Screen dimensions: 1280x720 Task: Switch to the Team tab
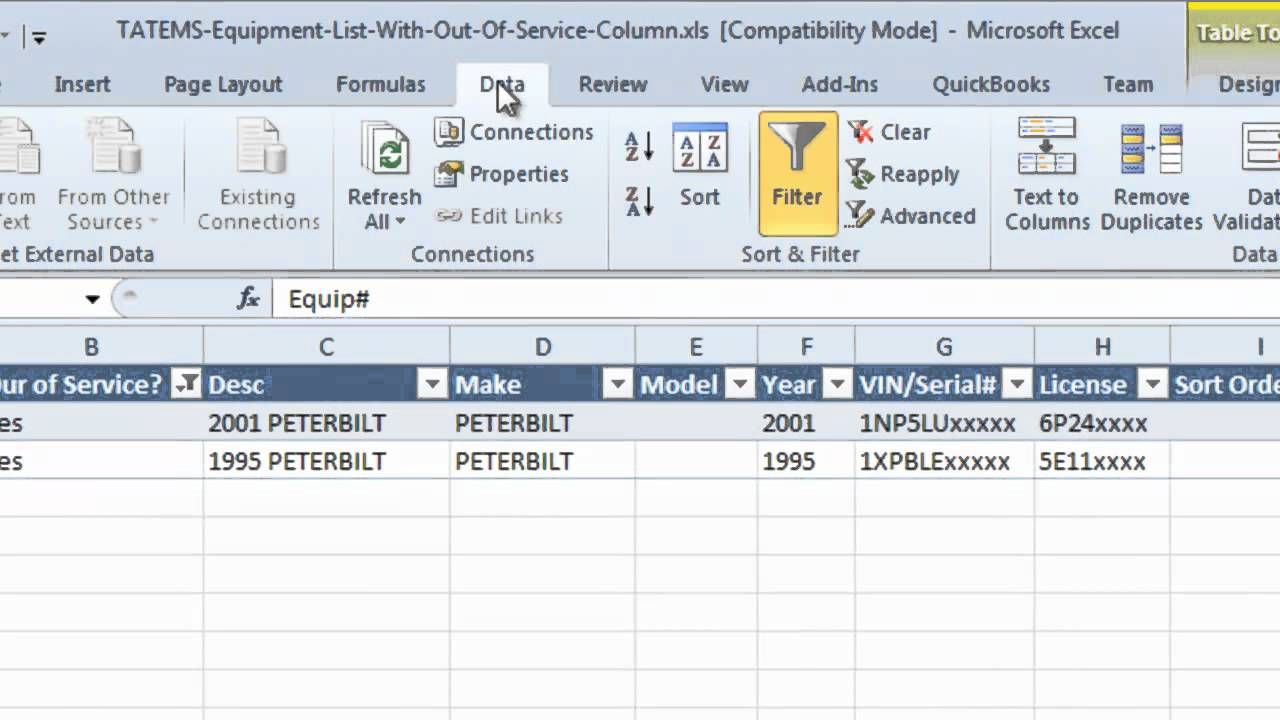[1128, 85]
